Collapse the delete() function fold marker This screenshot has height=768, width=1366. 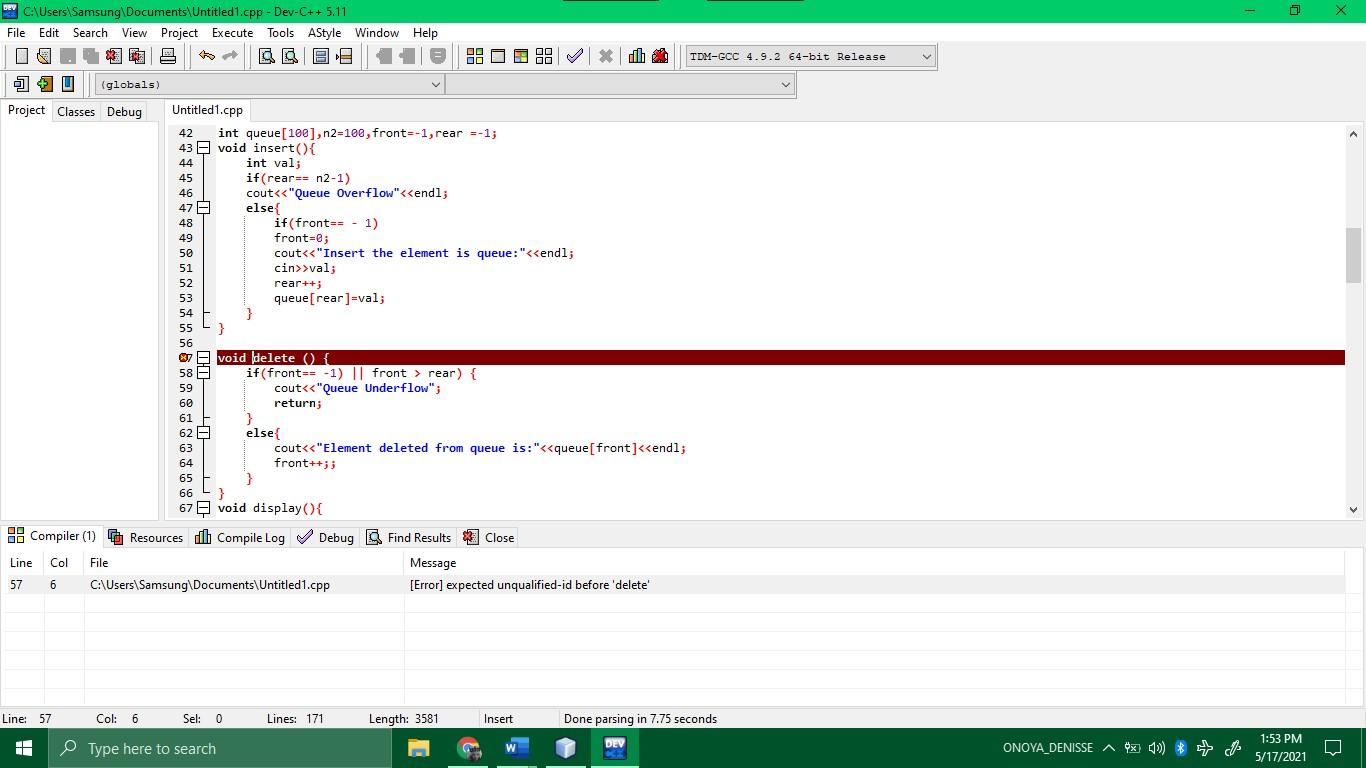[204, 357]
